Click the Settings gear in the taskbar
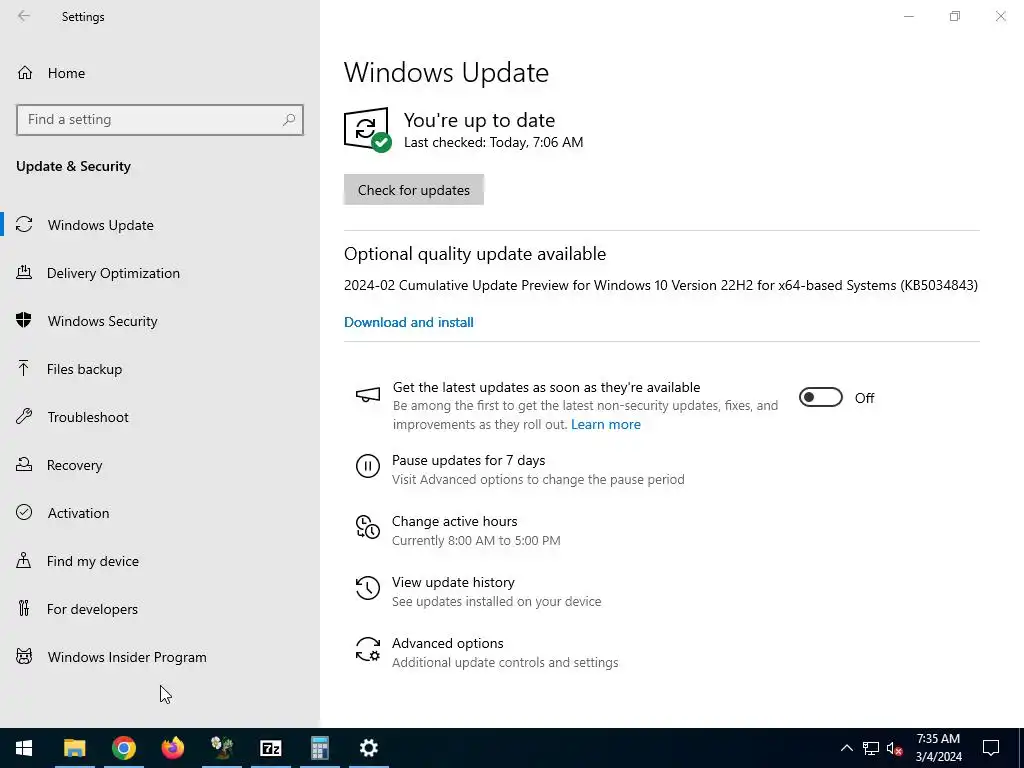Image resolution: width=1024 pixels, height=768 pixels. click(368, 748)
